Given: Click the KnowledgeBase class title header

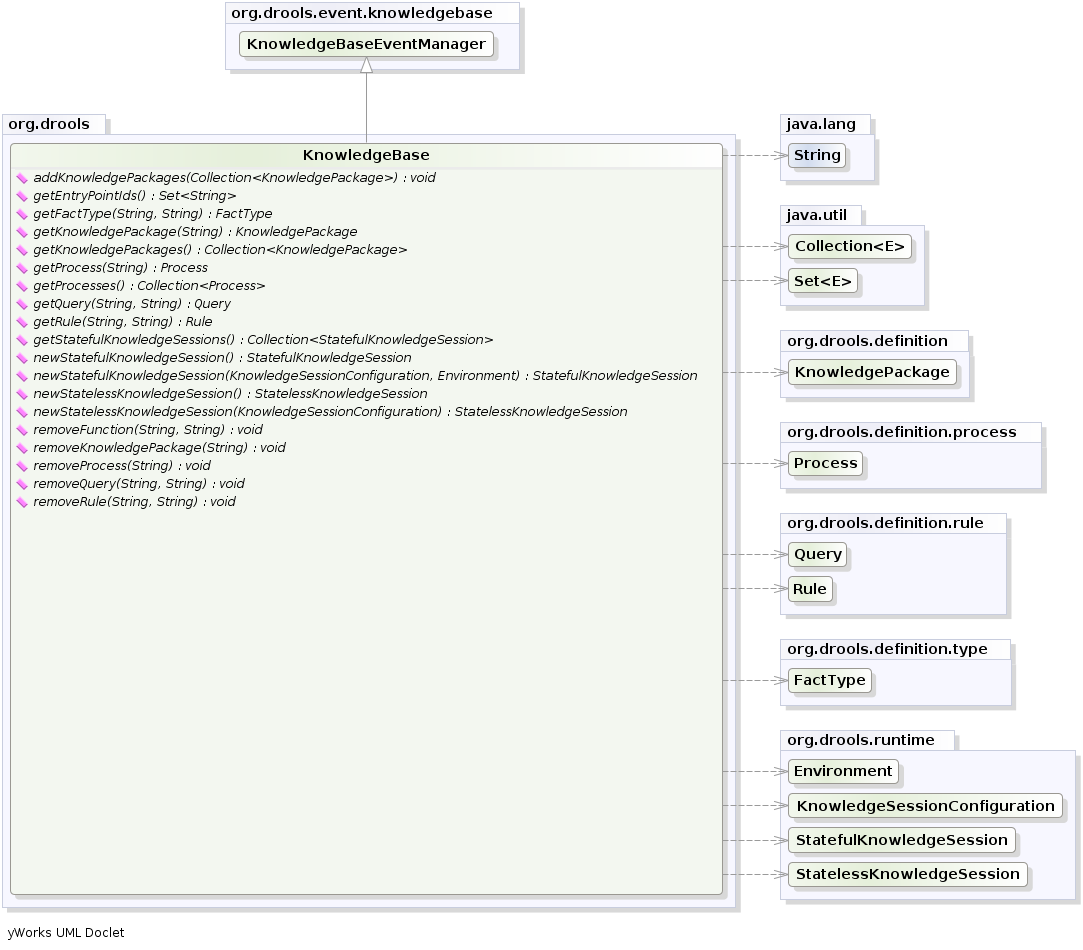Looking at the screenshot, I should pos(366,156).
